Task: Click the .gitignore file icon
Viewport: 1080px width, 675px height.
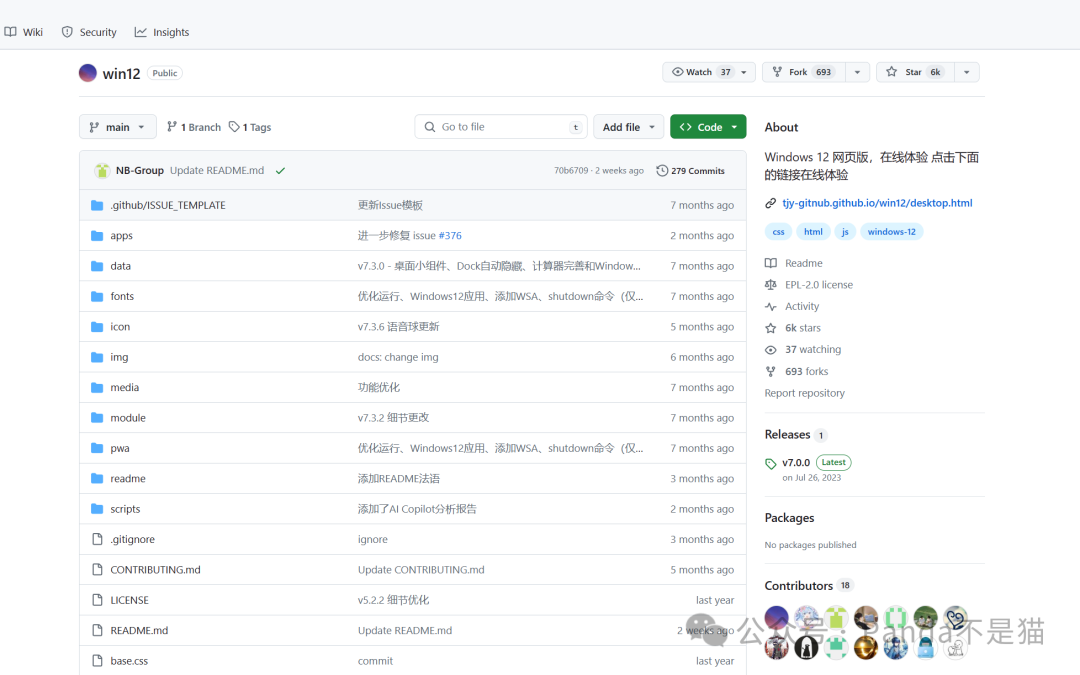Action: [x=97, y=539]
